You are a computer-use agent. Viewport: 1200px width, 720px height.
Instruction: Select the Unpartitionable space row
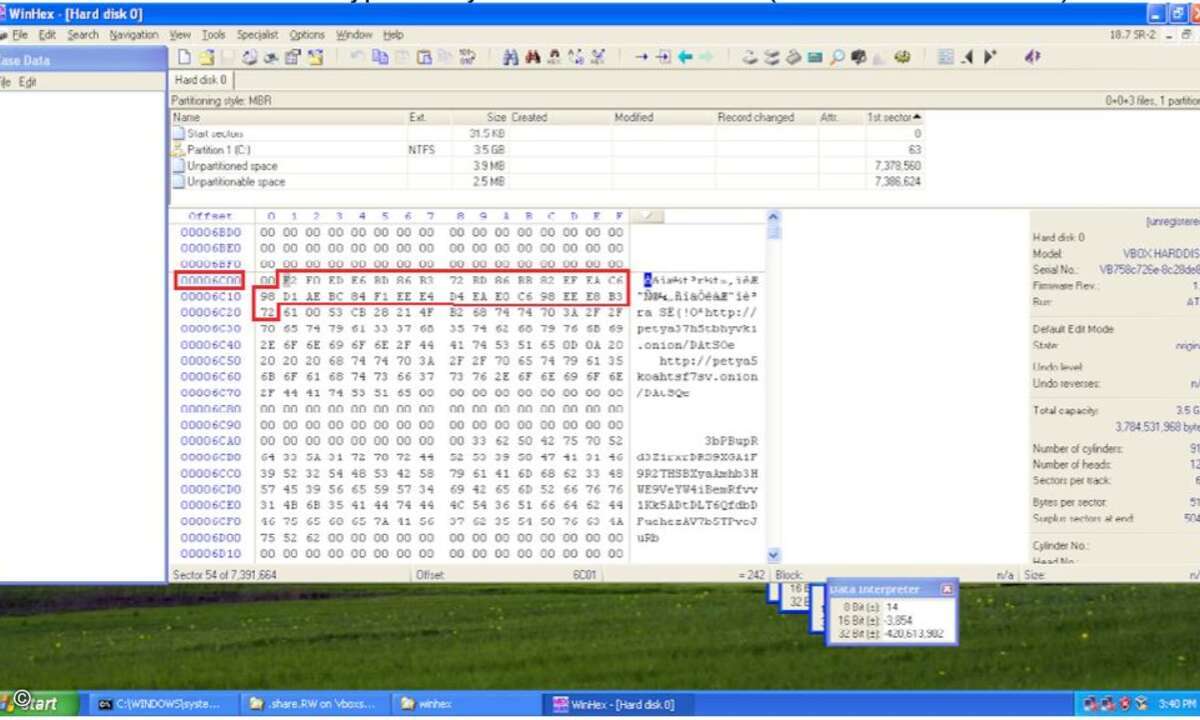pos(547,182)
